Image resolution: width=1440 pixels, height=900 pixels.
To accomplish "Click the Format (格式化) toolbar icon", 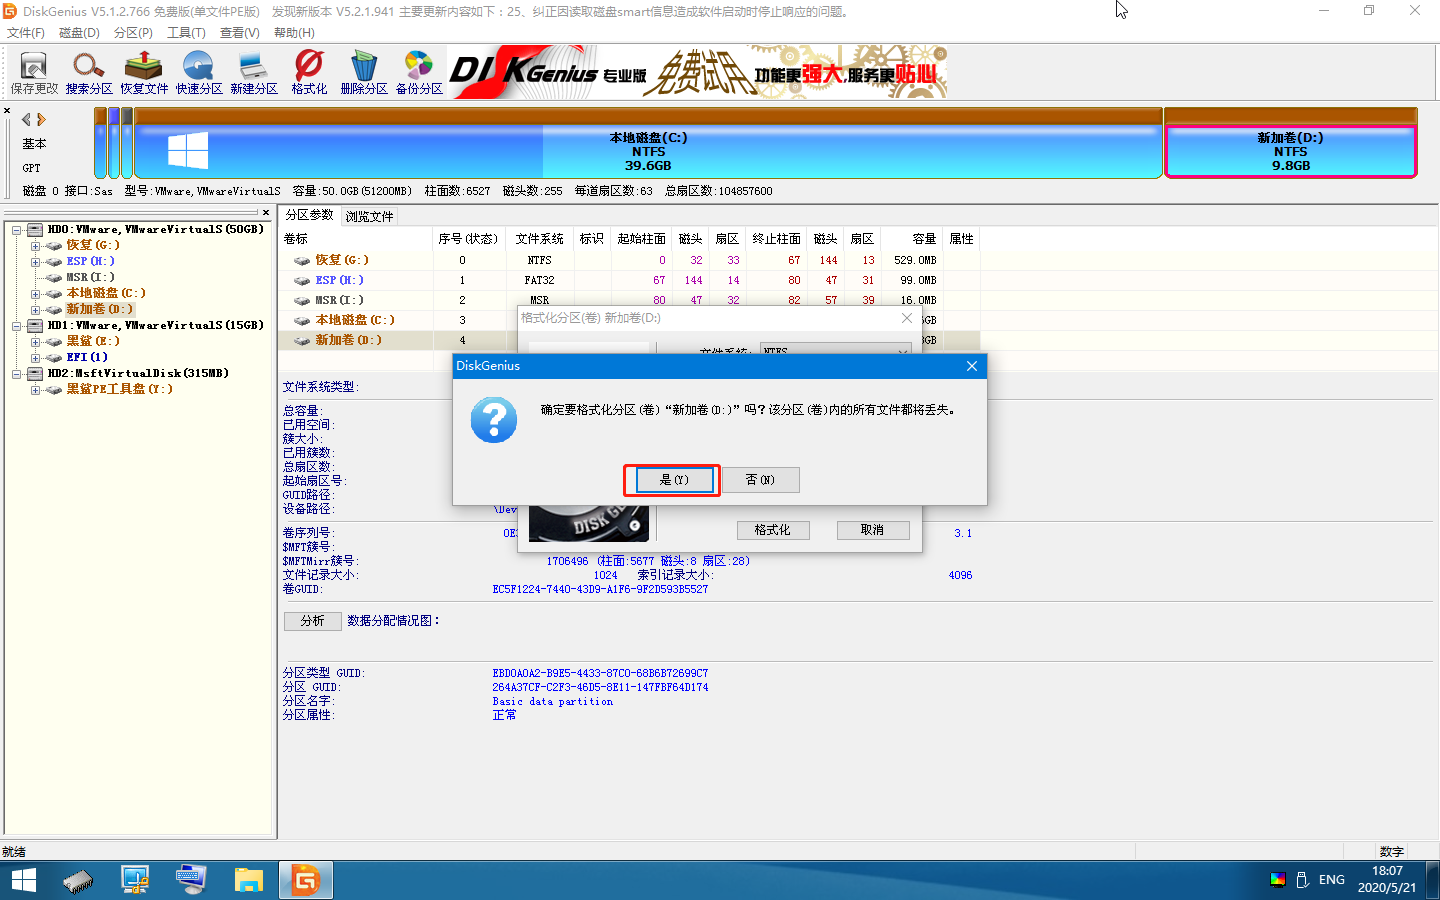I will coord(309,72).
